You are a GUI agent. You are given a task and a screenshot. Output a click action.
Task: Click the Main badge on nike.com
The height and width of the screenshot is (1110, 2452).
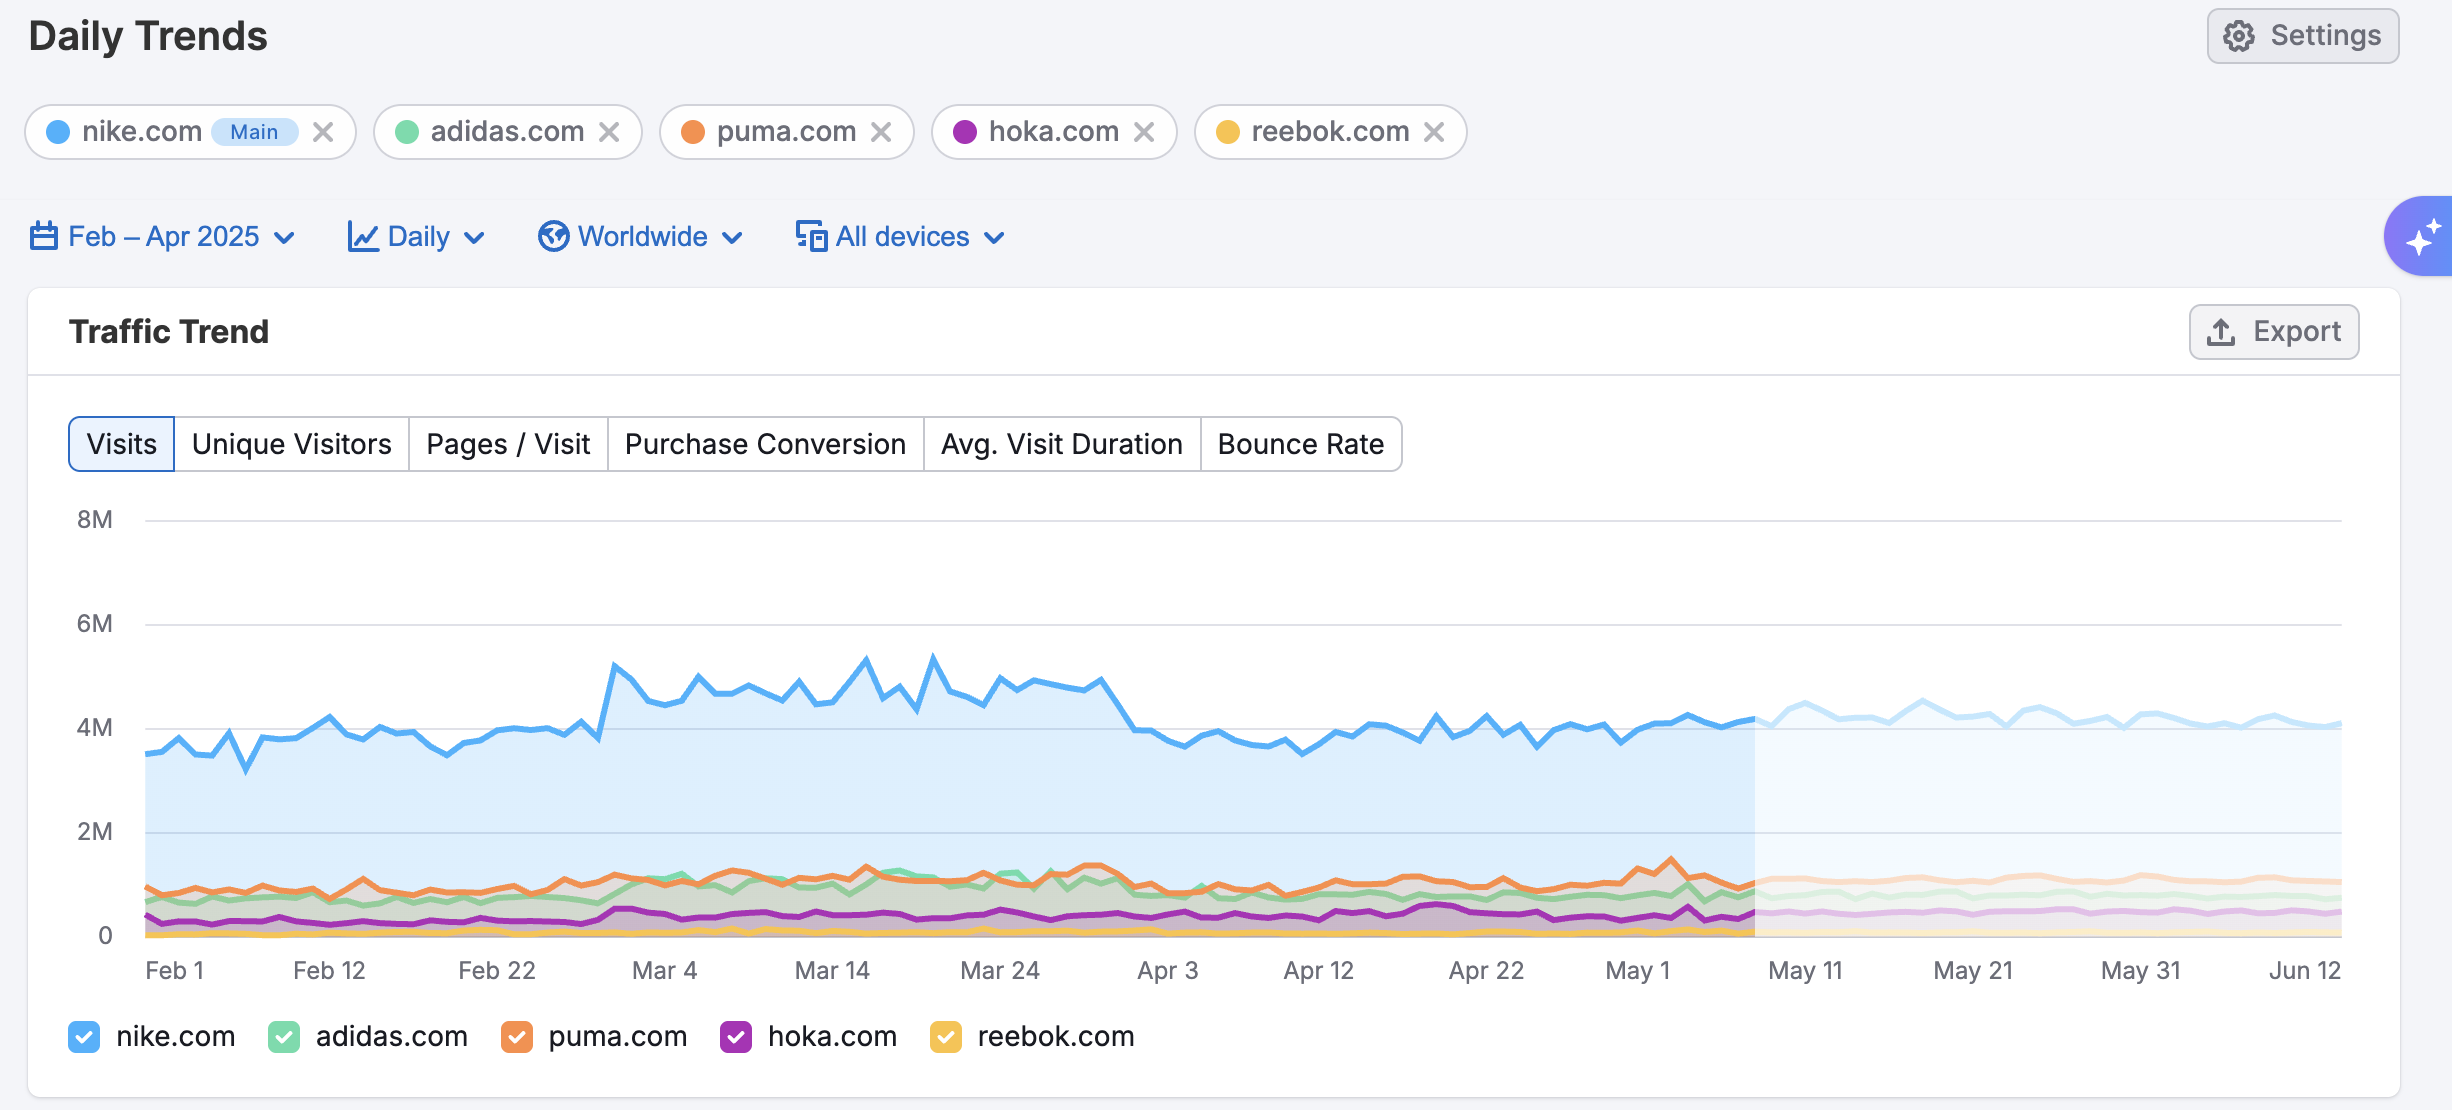(254, 132)
